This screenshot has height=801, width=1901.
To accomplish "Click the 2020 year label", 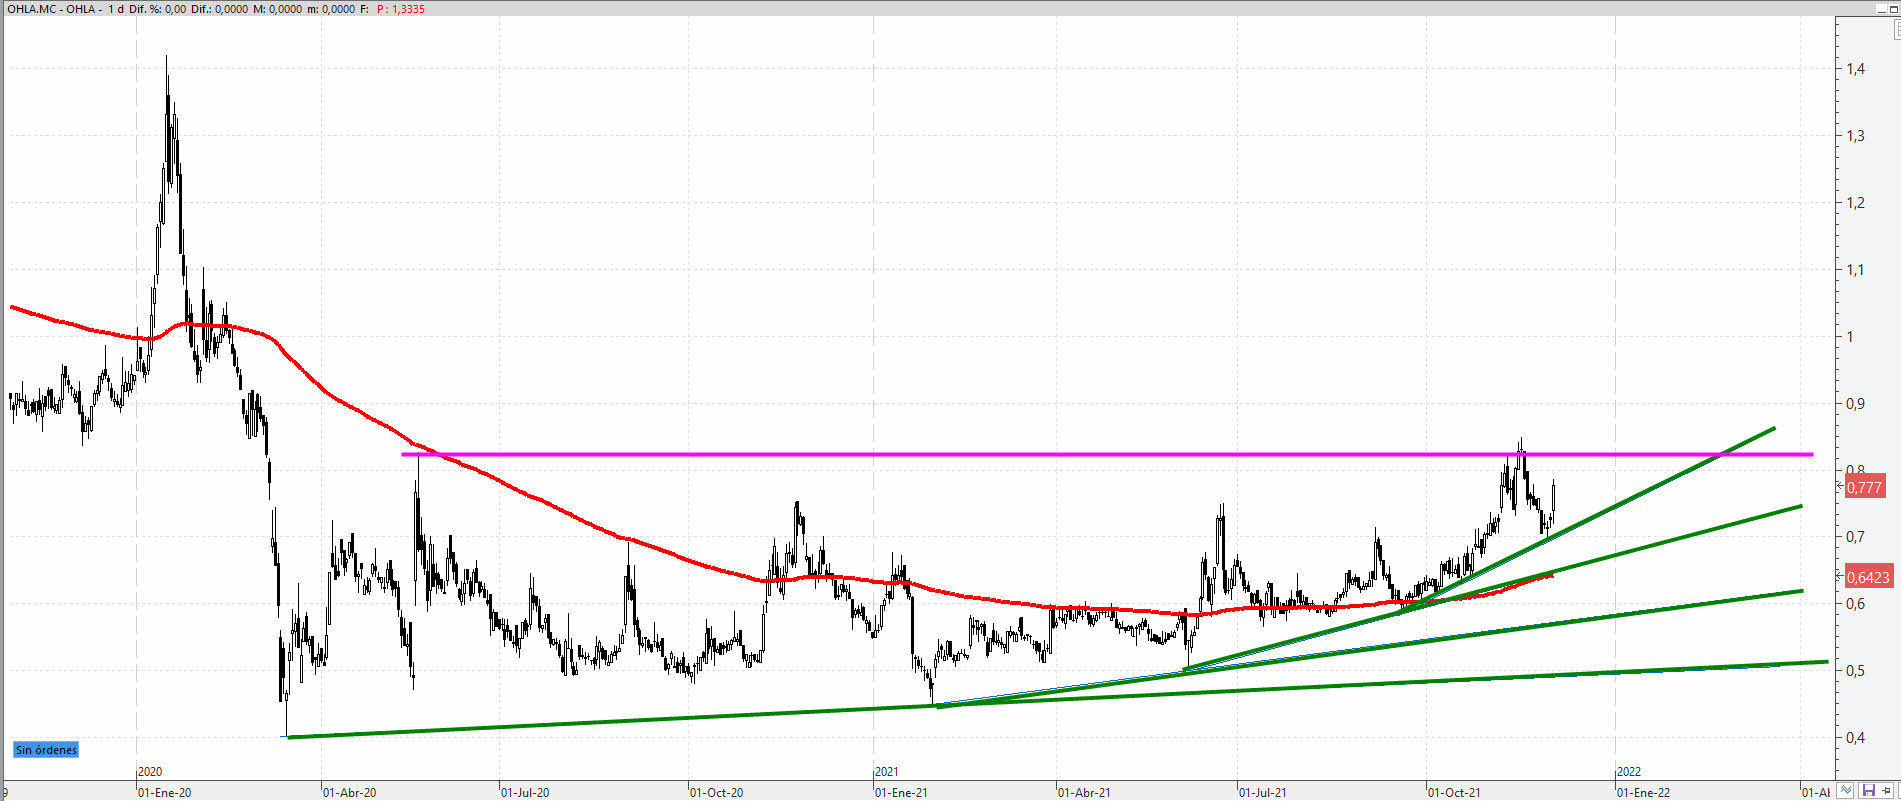I will 149,771.
